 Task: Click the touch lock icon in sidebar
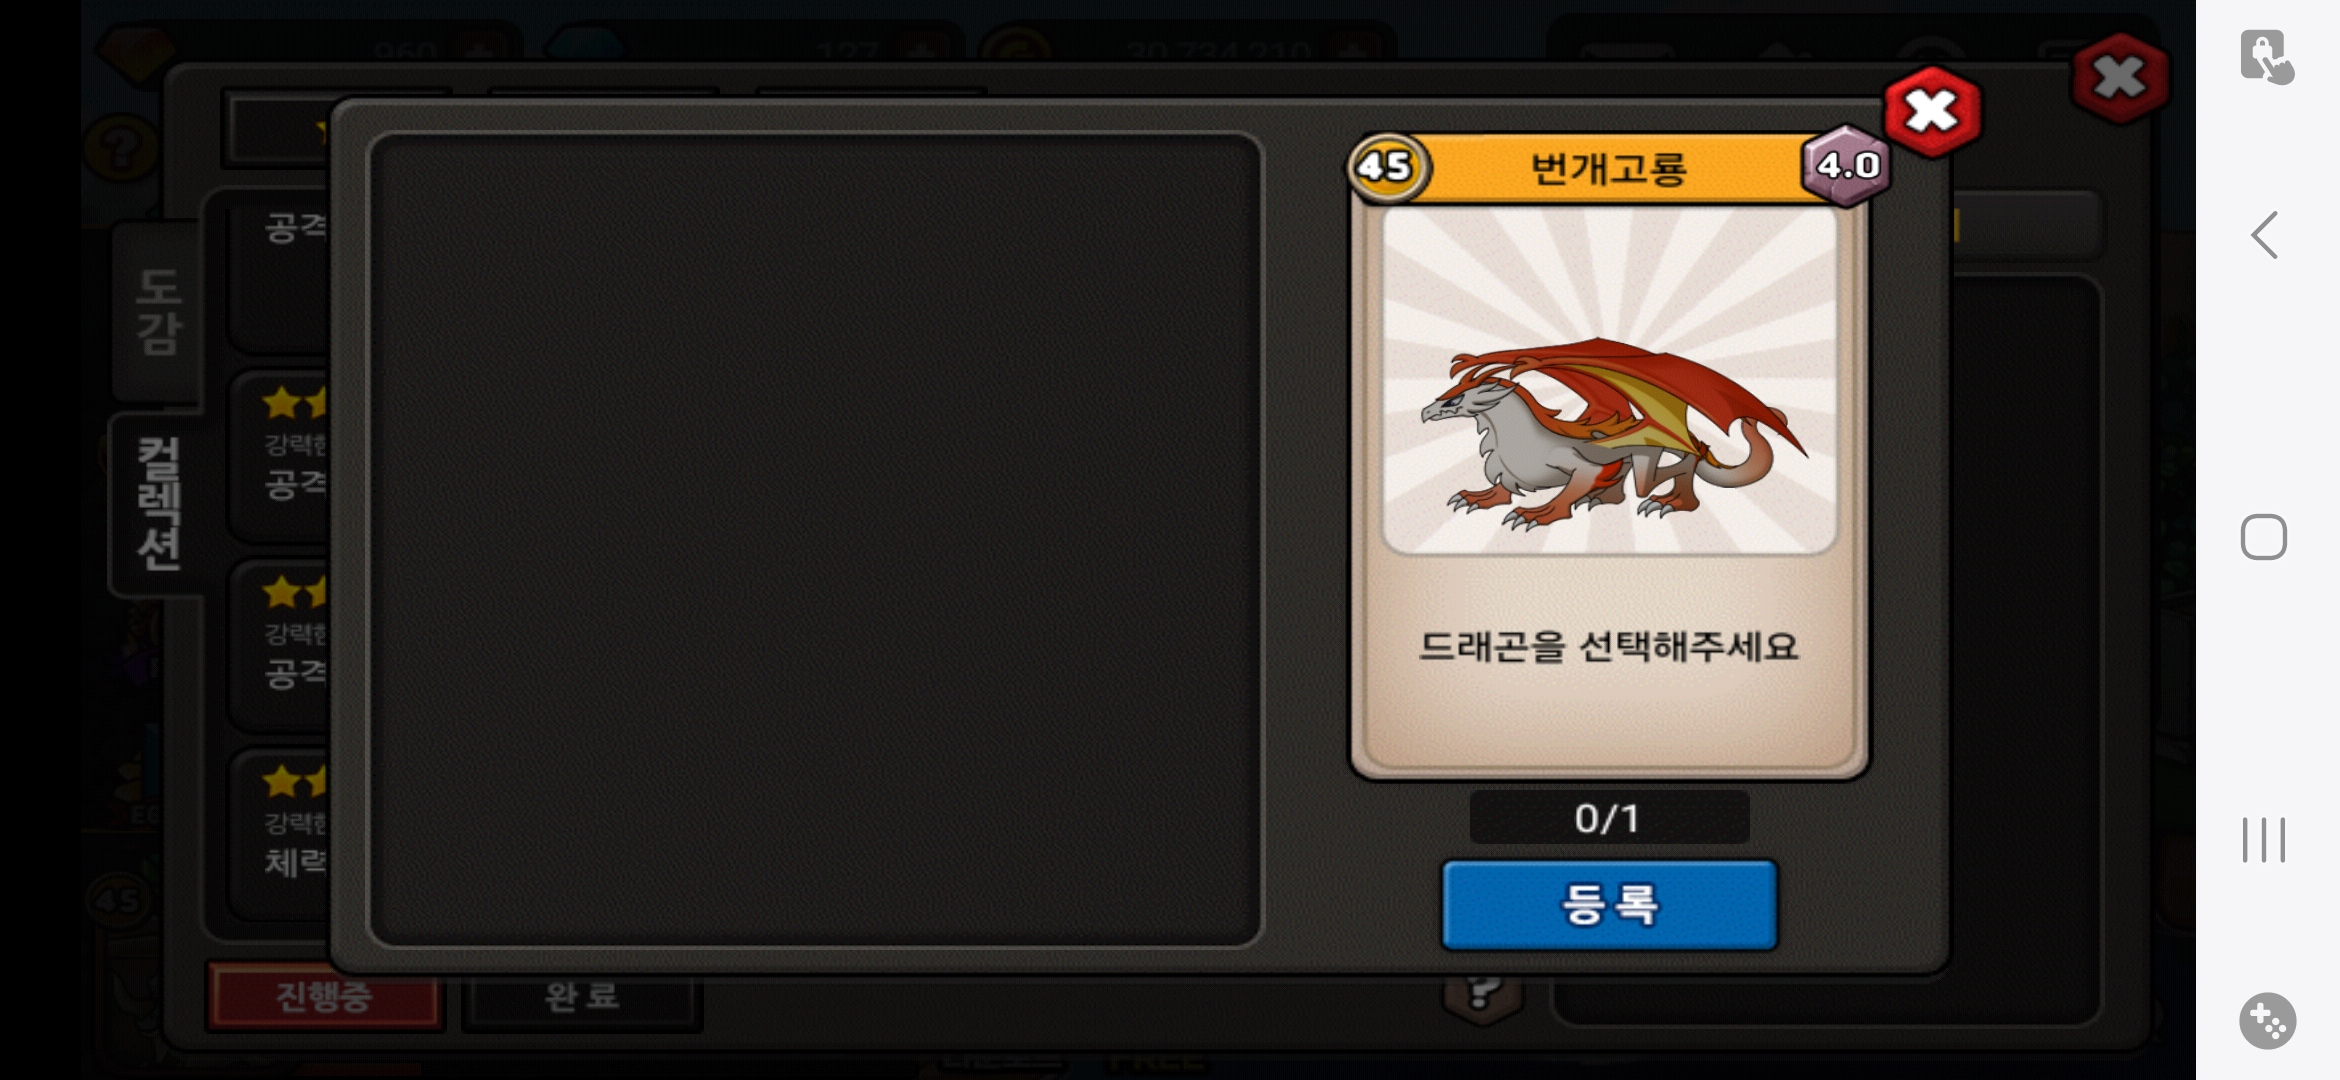click(2266, 57)
